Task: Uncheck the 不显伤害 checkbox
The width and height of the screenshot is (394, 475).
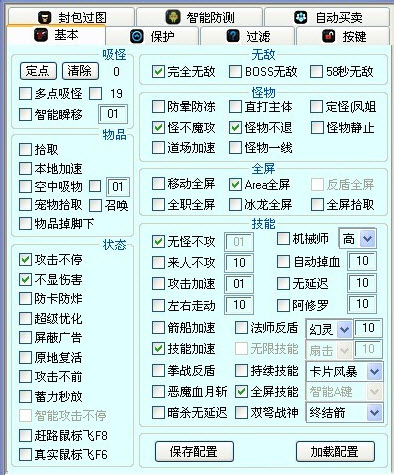Action: pos(25,279)
